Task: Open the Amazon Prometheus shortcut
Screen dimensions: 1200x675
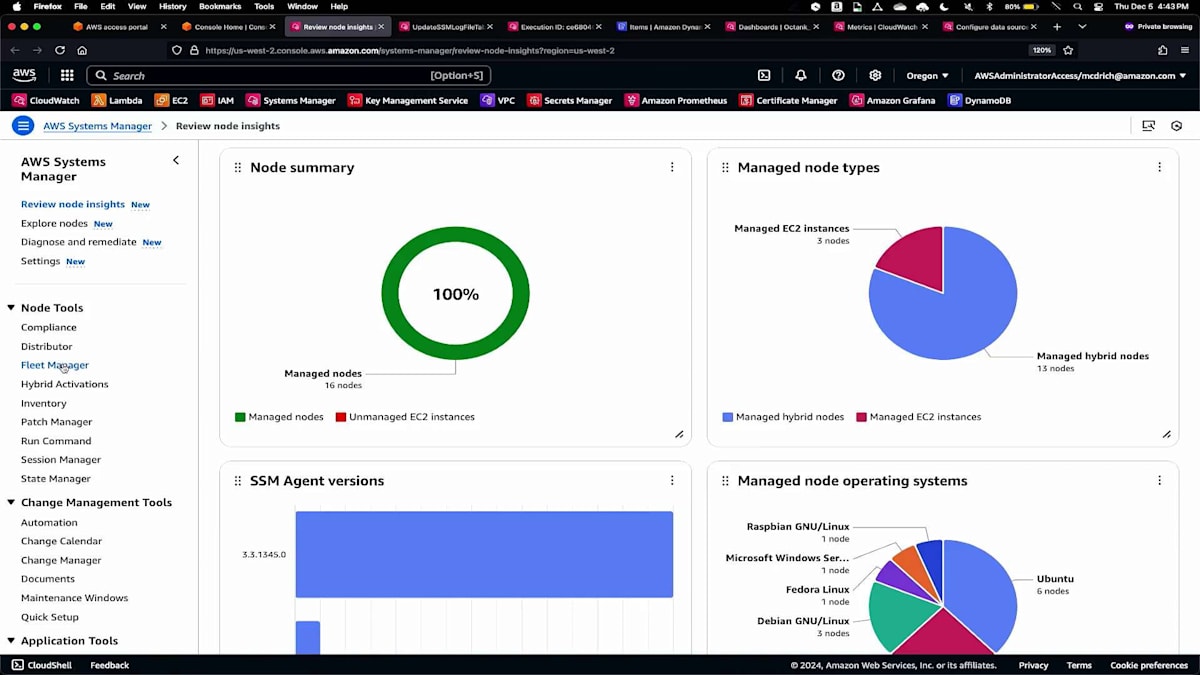Action: point(676,100)
